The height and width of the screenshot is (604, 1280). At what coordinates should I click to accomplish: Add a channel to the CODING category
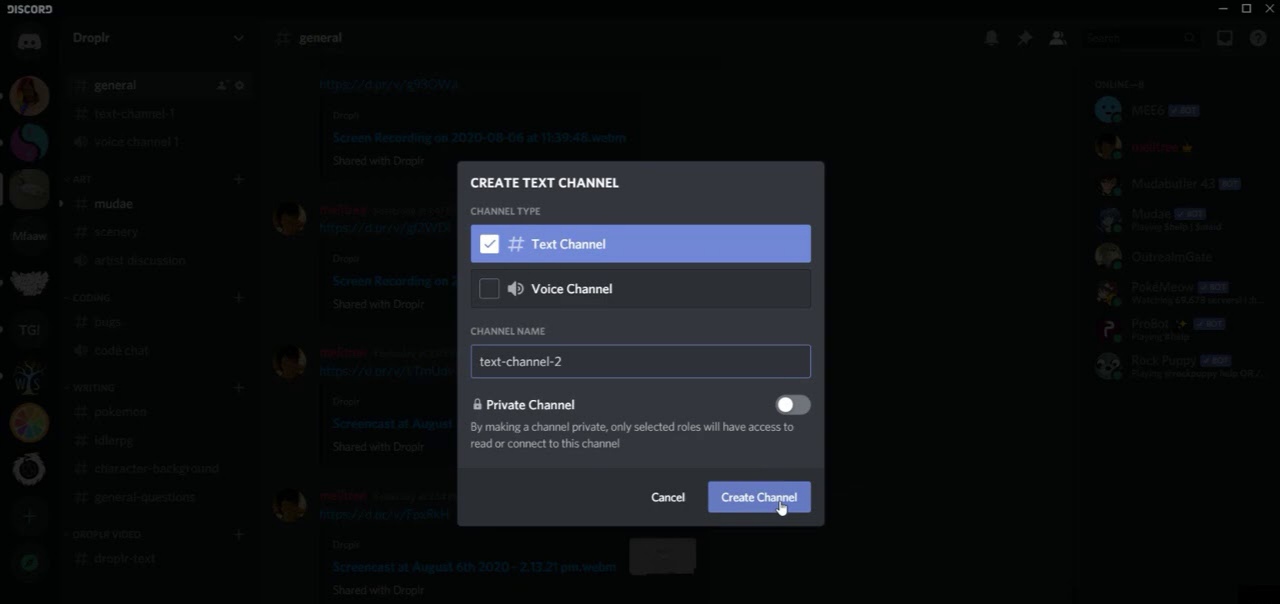239,298
